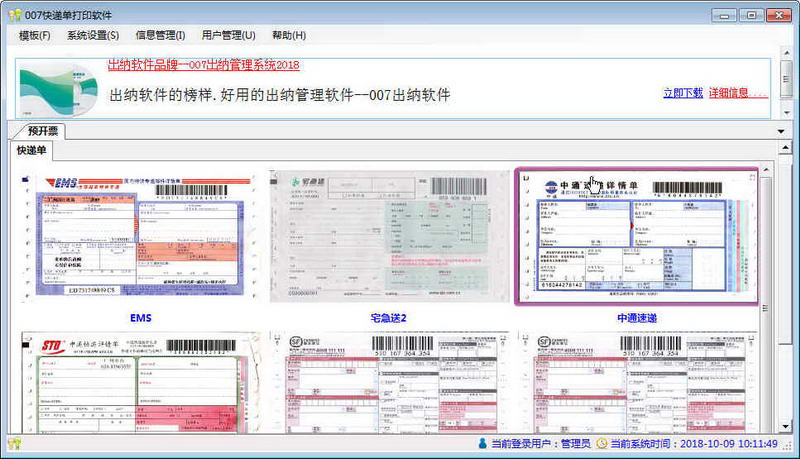The width and height of the screenshot is (800, 459).
Task: Open the 详细信息 link
Action: [738, 93]
